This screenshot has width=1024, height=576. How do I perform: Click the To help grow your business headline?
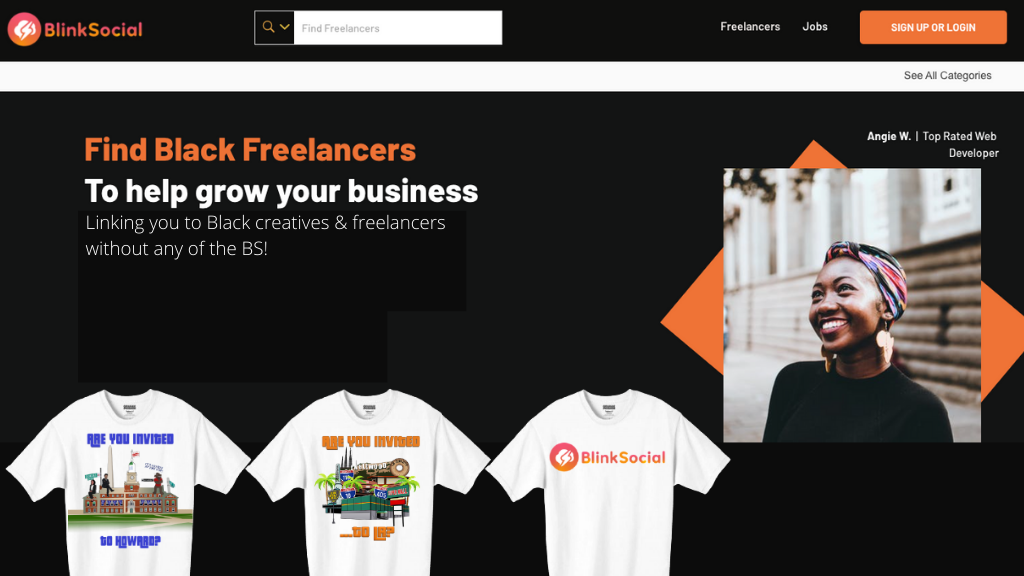pos(281,191)
